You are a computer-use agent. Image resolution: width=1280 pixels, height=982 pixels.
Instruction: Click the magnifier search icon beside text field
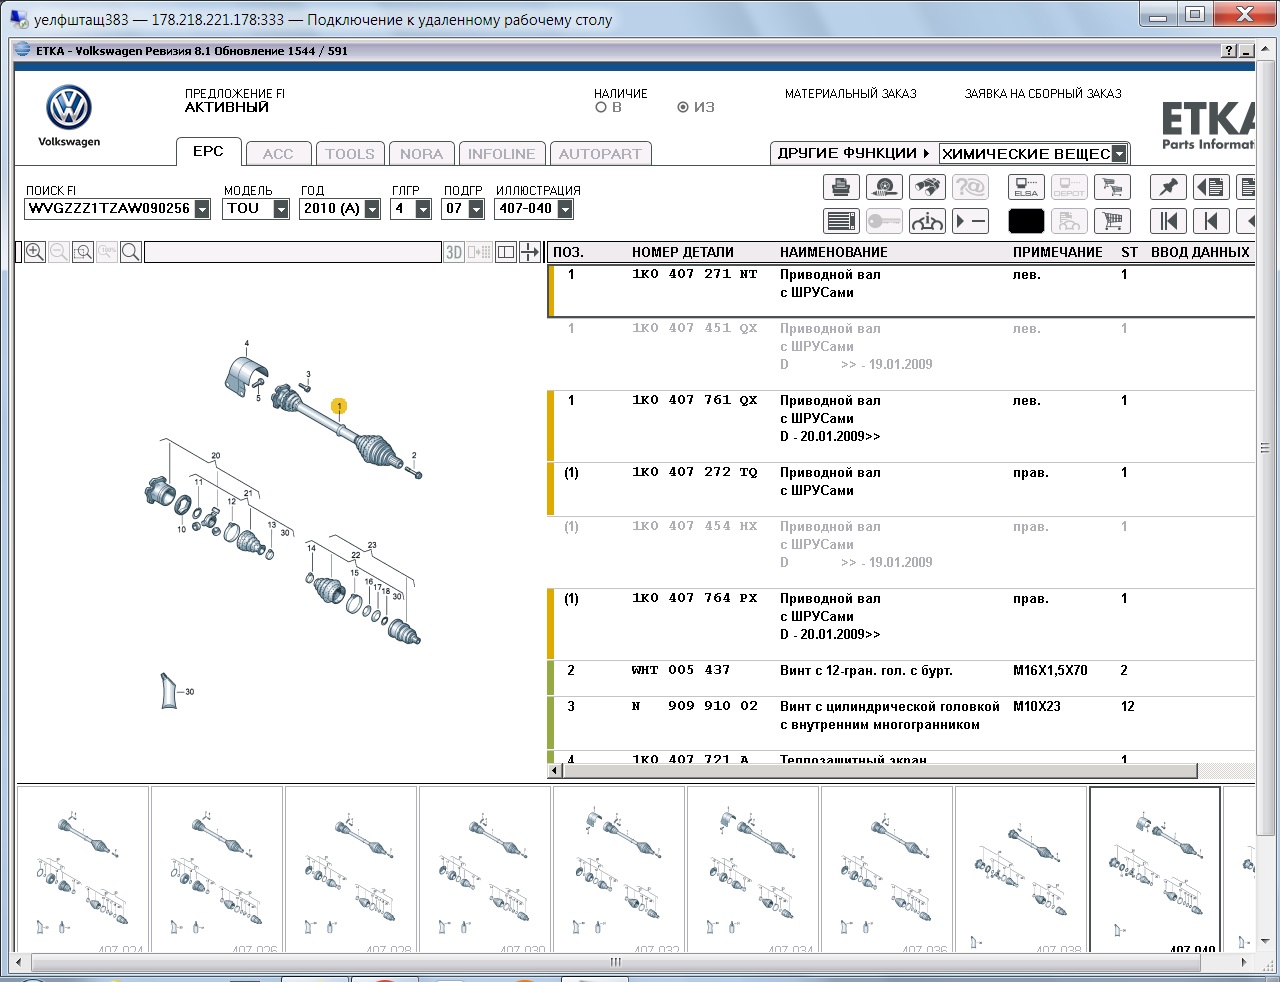click(x=131, y=252)
